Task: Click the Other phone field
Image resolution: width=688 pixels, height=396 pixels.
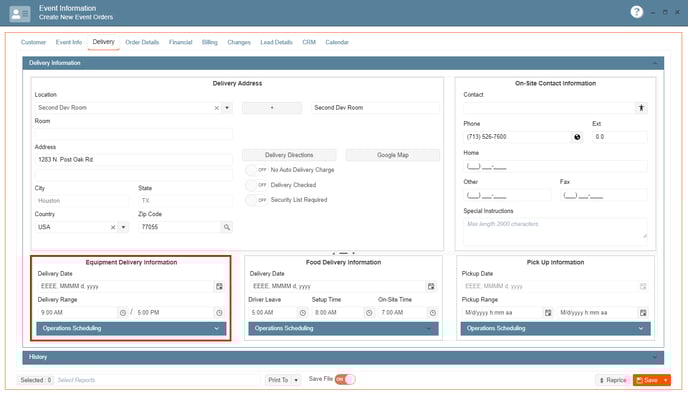Action: tap(507, 195)
